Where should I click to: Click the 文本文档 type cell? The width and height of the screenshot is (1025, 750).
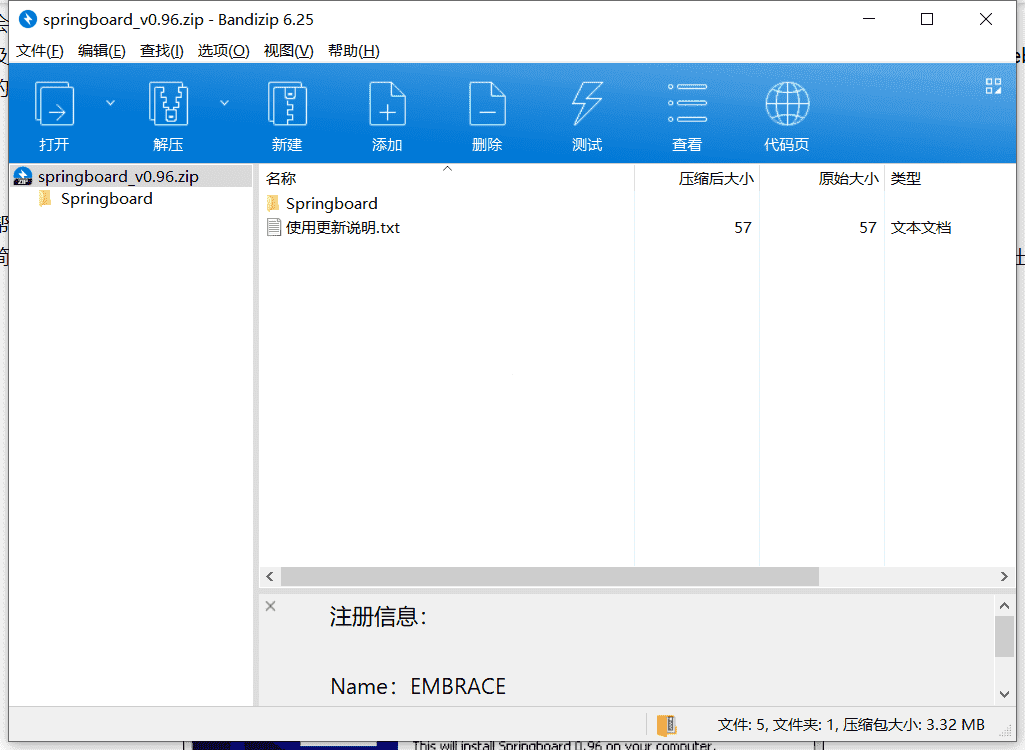pyautogui.click(x=920, y=228)
